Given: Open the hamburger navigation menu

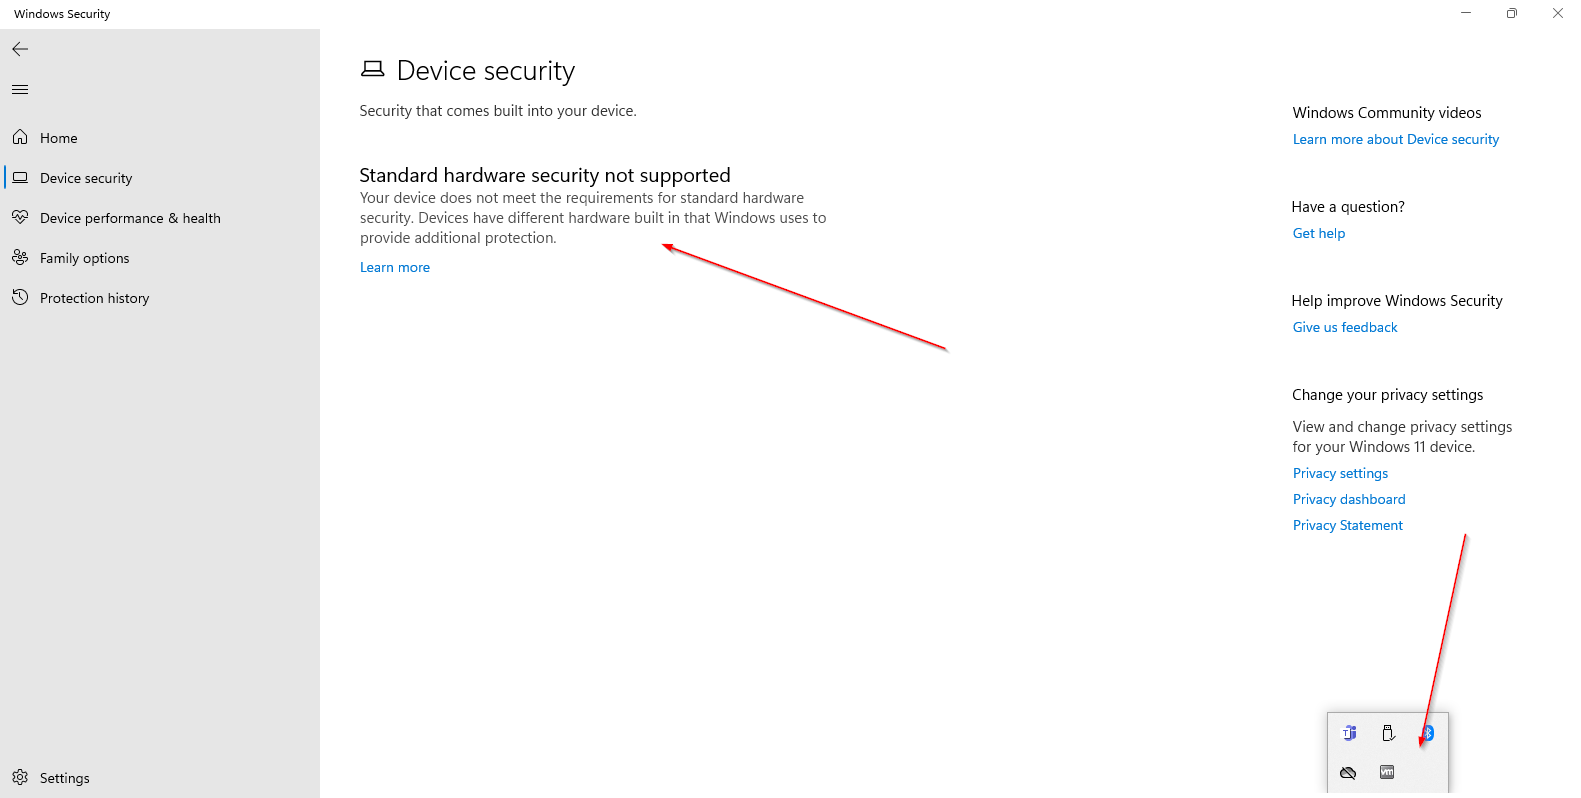Looking at the screenshot, I should click(x=20, y=90).
